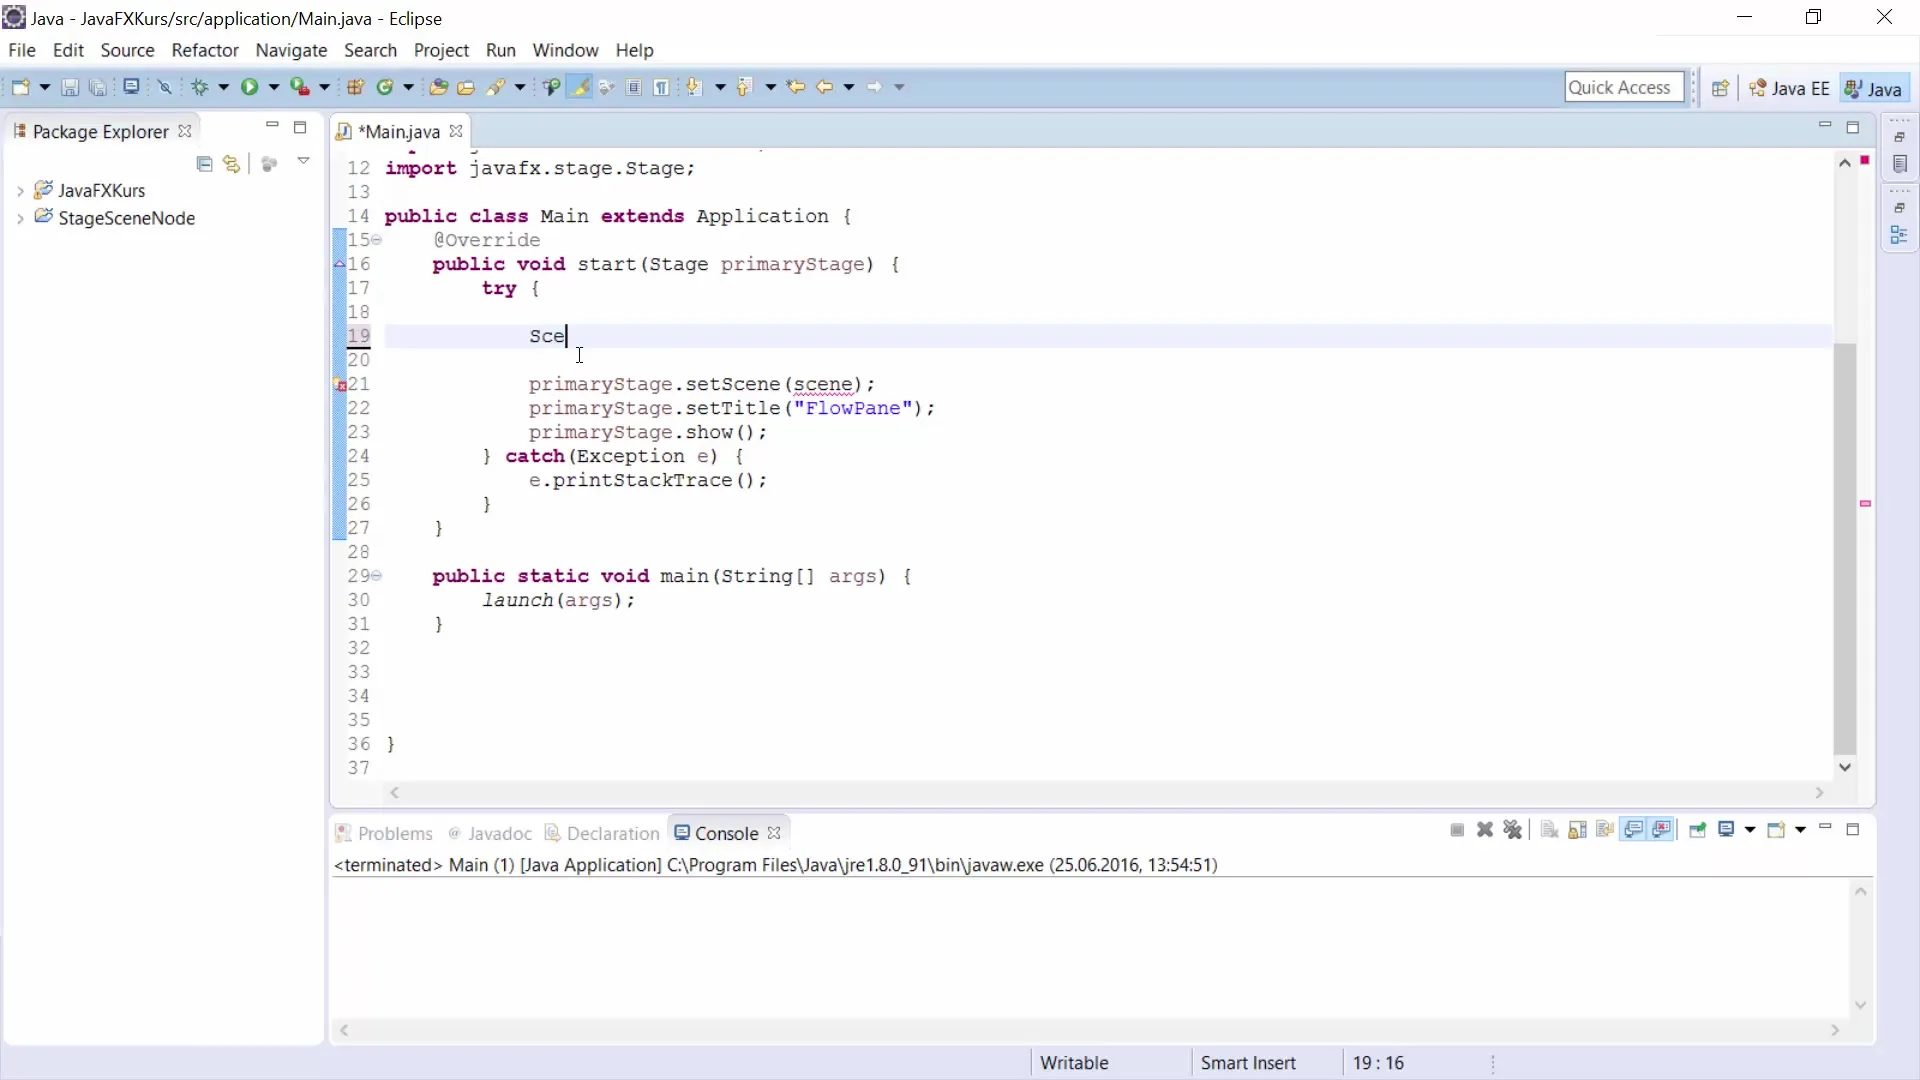The width and height of the screenshot is (1920, 1080).
Task: Click the Search flashlight icon in toolbar
Action: 495,87
